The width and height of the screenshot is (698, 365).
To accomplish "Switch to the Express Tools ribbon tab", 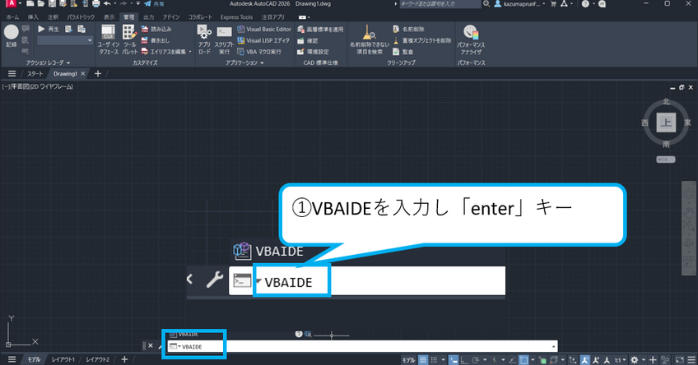I will [236, 17].
